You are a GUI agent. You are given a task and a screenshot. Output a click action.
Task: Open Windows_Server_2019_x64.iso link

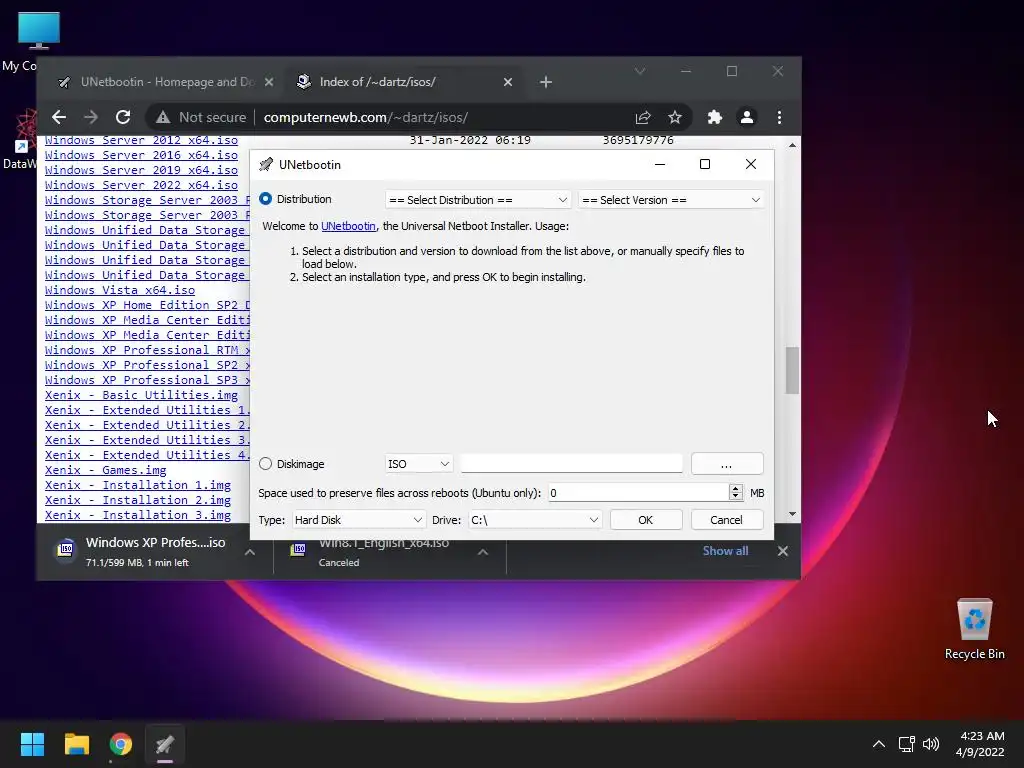point(141,170)
